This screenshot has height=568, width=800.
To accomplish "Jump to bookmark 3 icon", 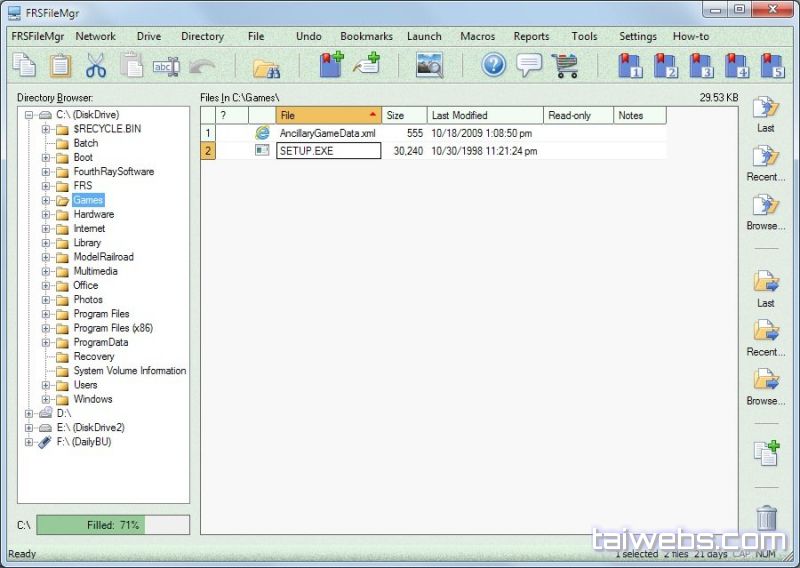I will [701, 66].
